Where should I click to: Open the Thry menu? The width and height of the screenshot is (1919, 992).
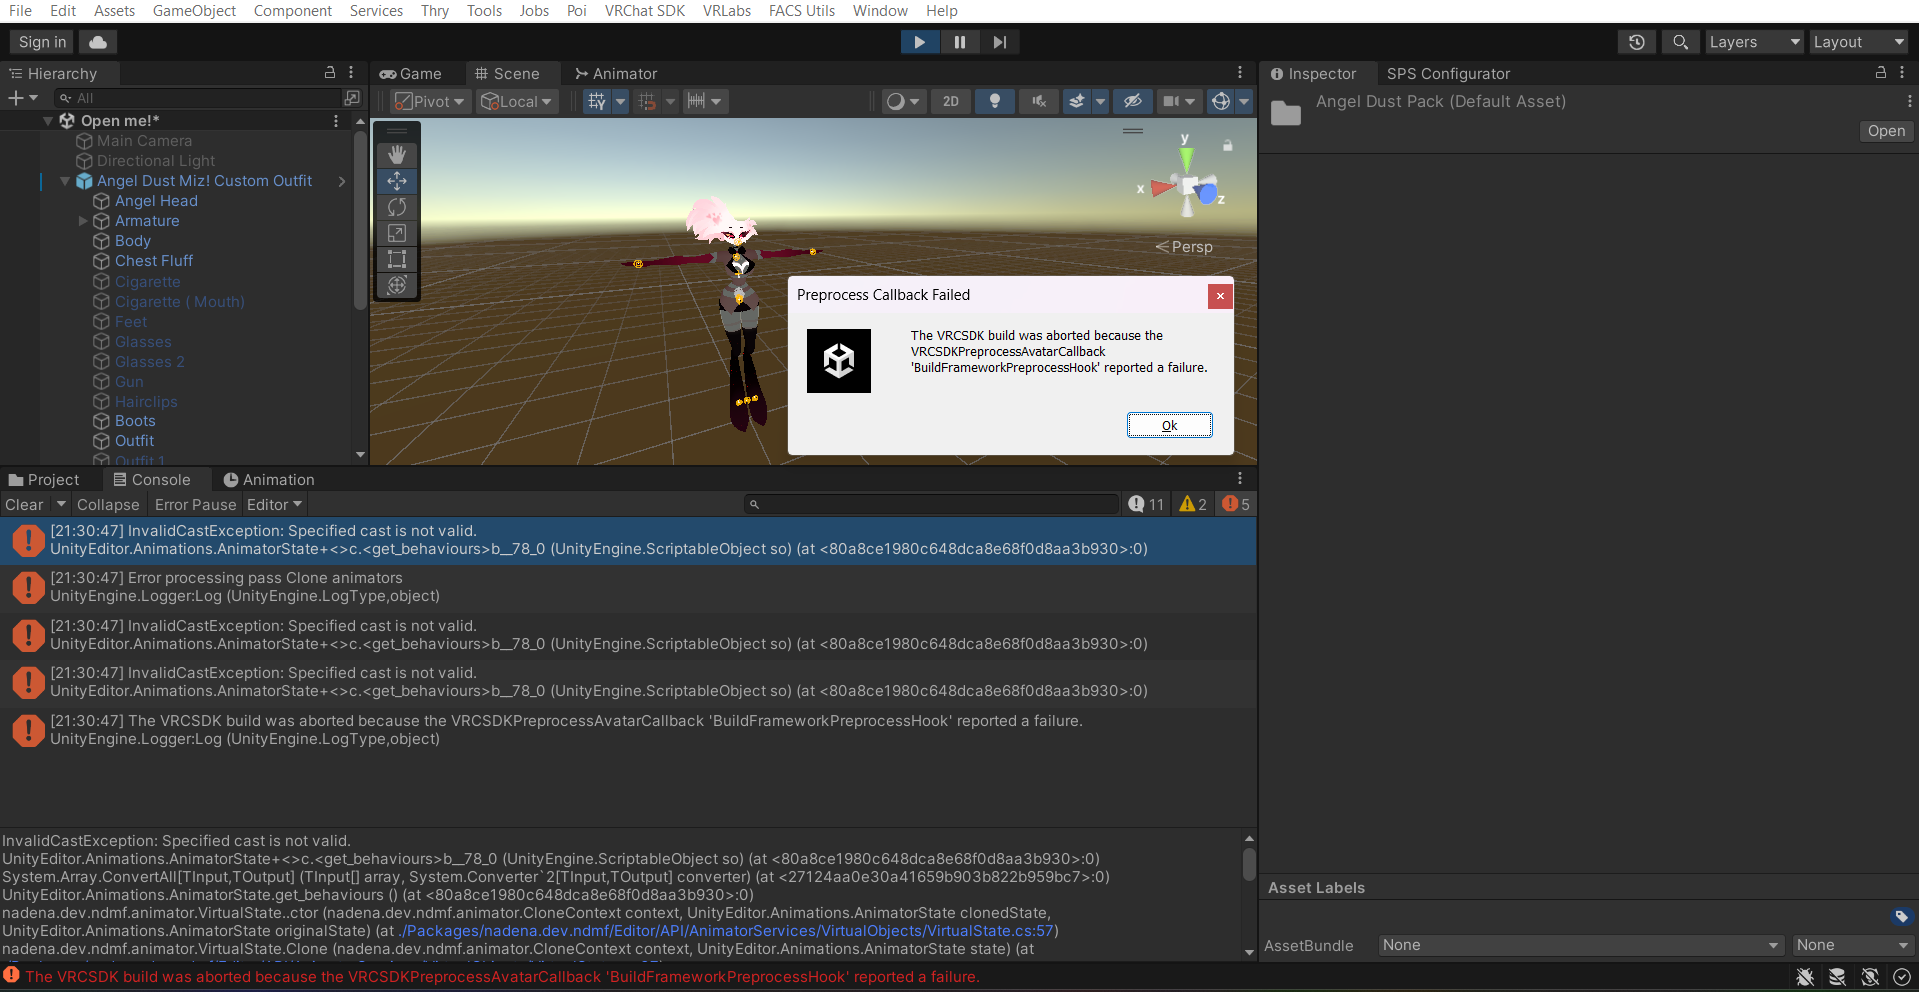(x=435, y=11)
